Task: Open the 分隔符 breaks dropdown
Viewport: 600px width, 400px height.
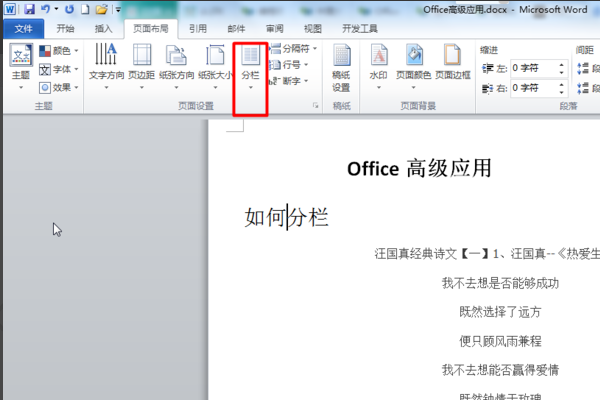Action: 293,49
